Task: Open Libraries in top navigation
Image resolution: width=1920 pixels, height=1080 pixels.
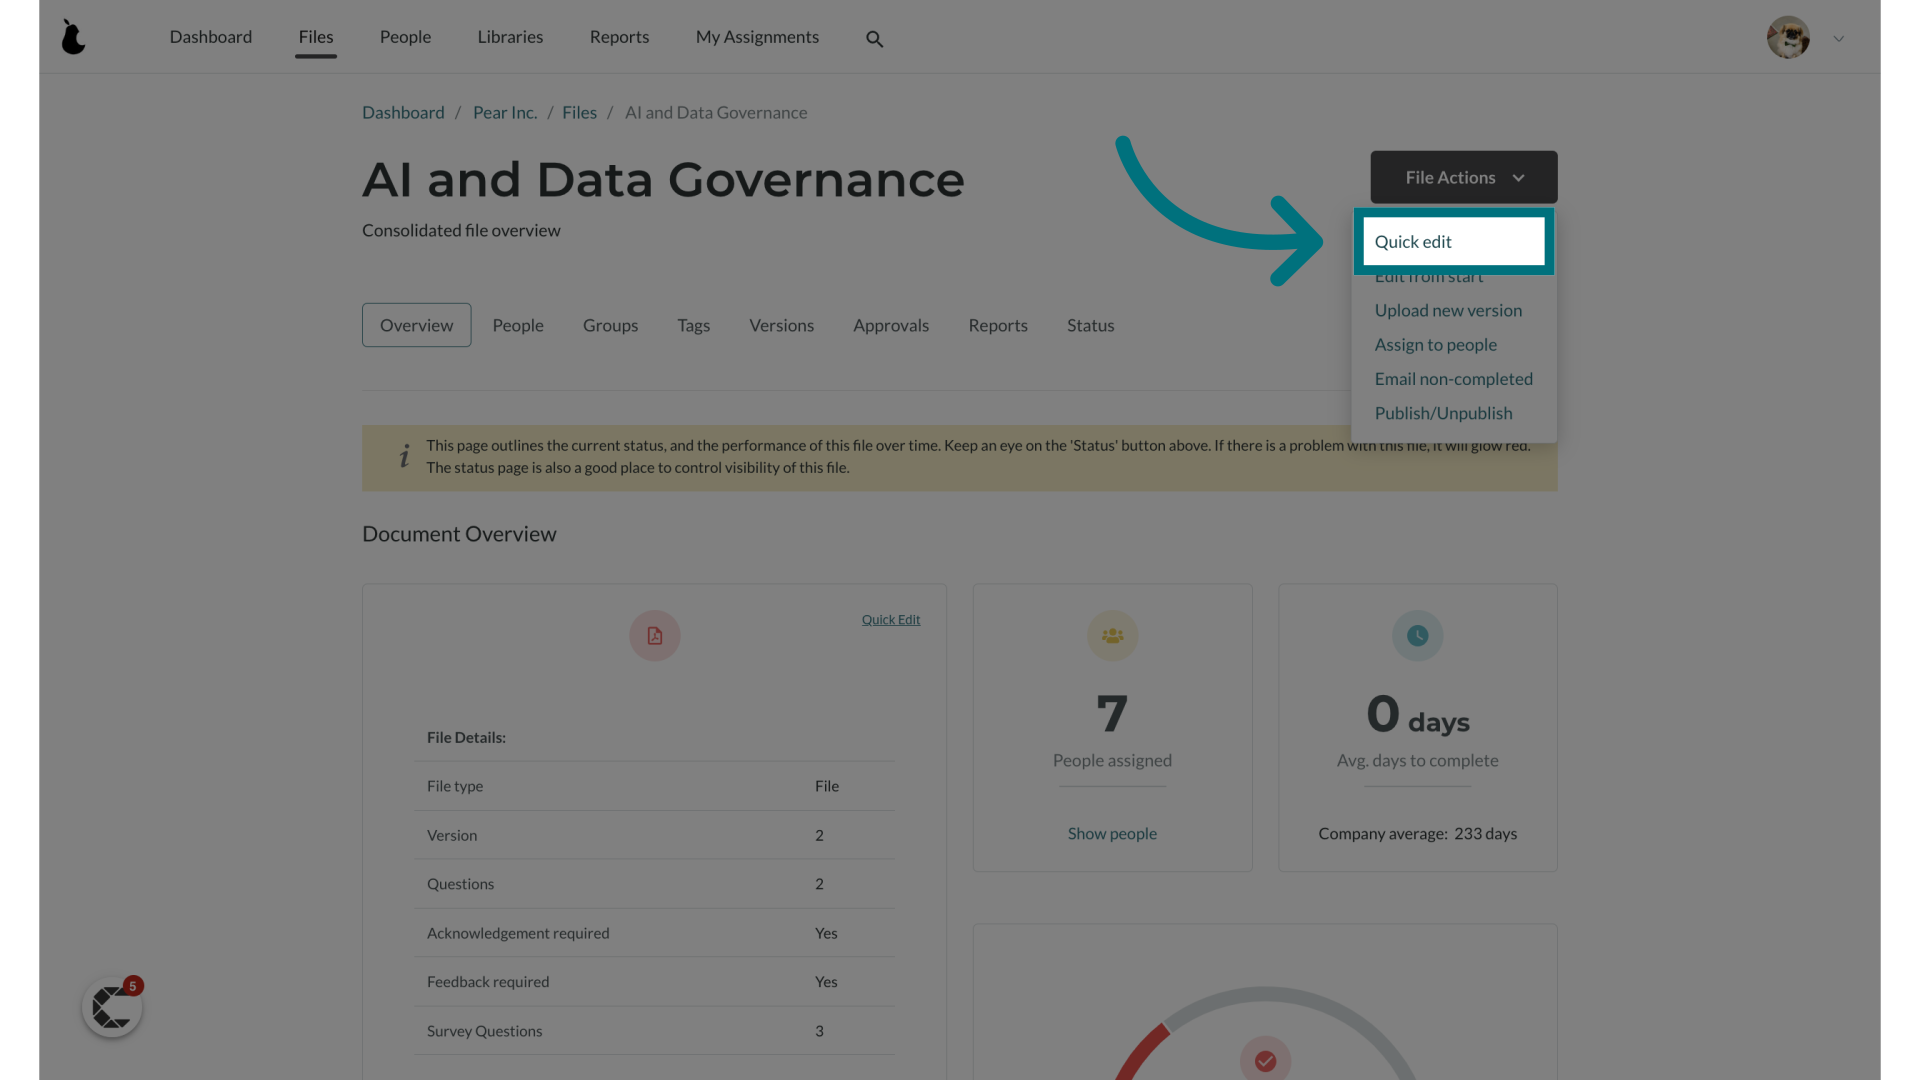Action: coord(510,37)
